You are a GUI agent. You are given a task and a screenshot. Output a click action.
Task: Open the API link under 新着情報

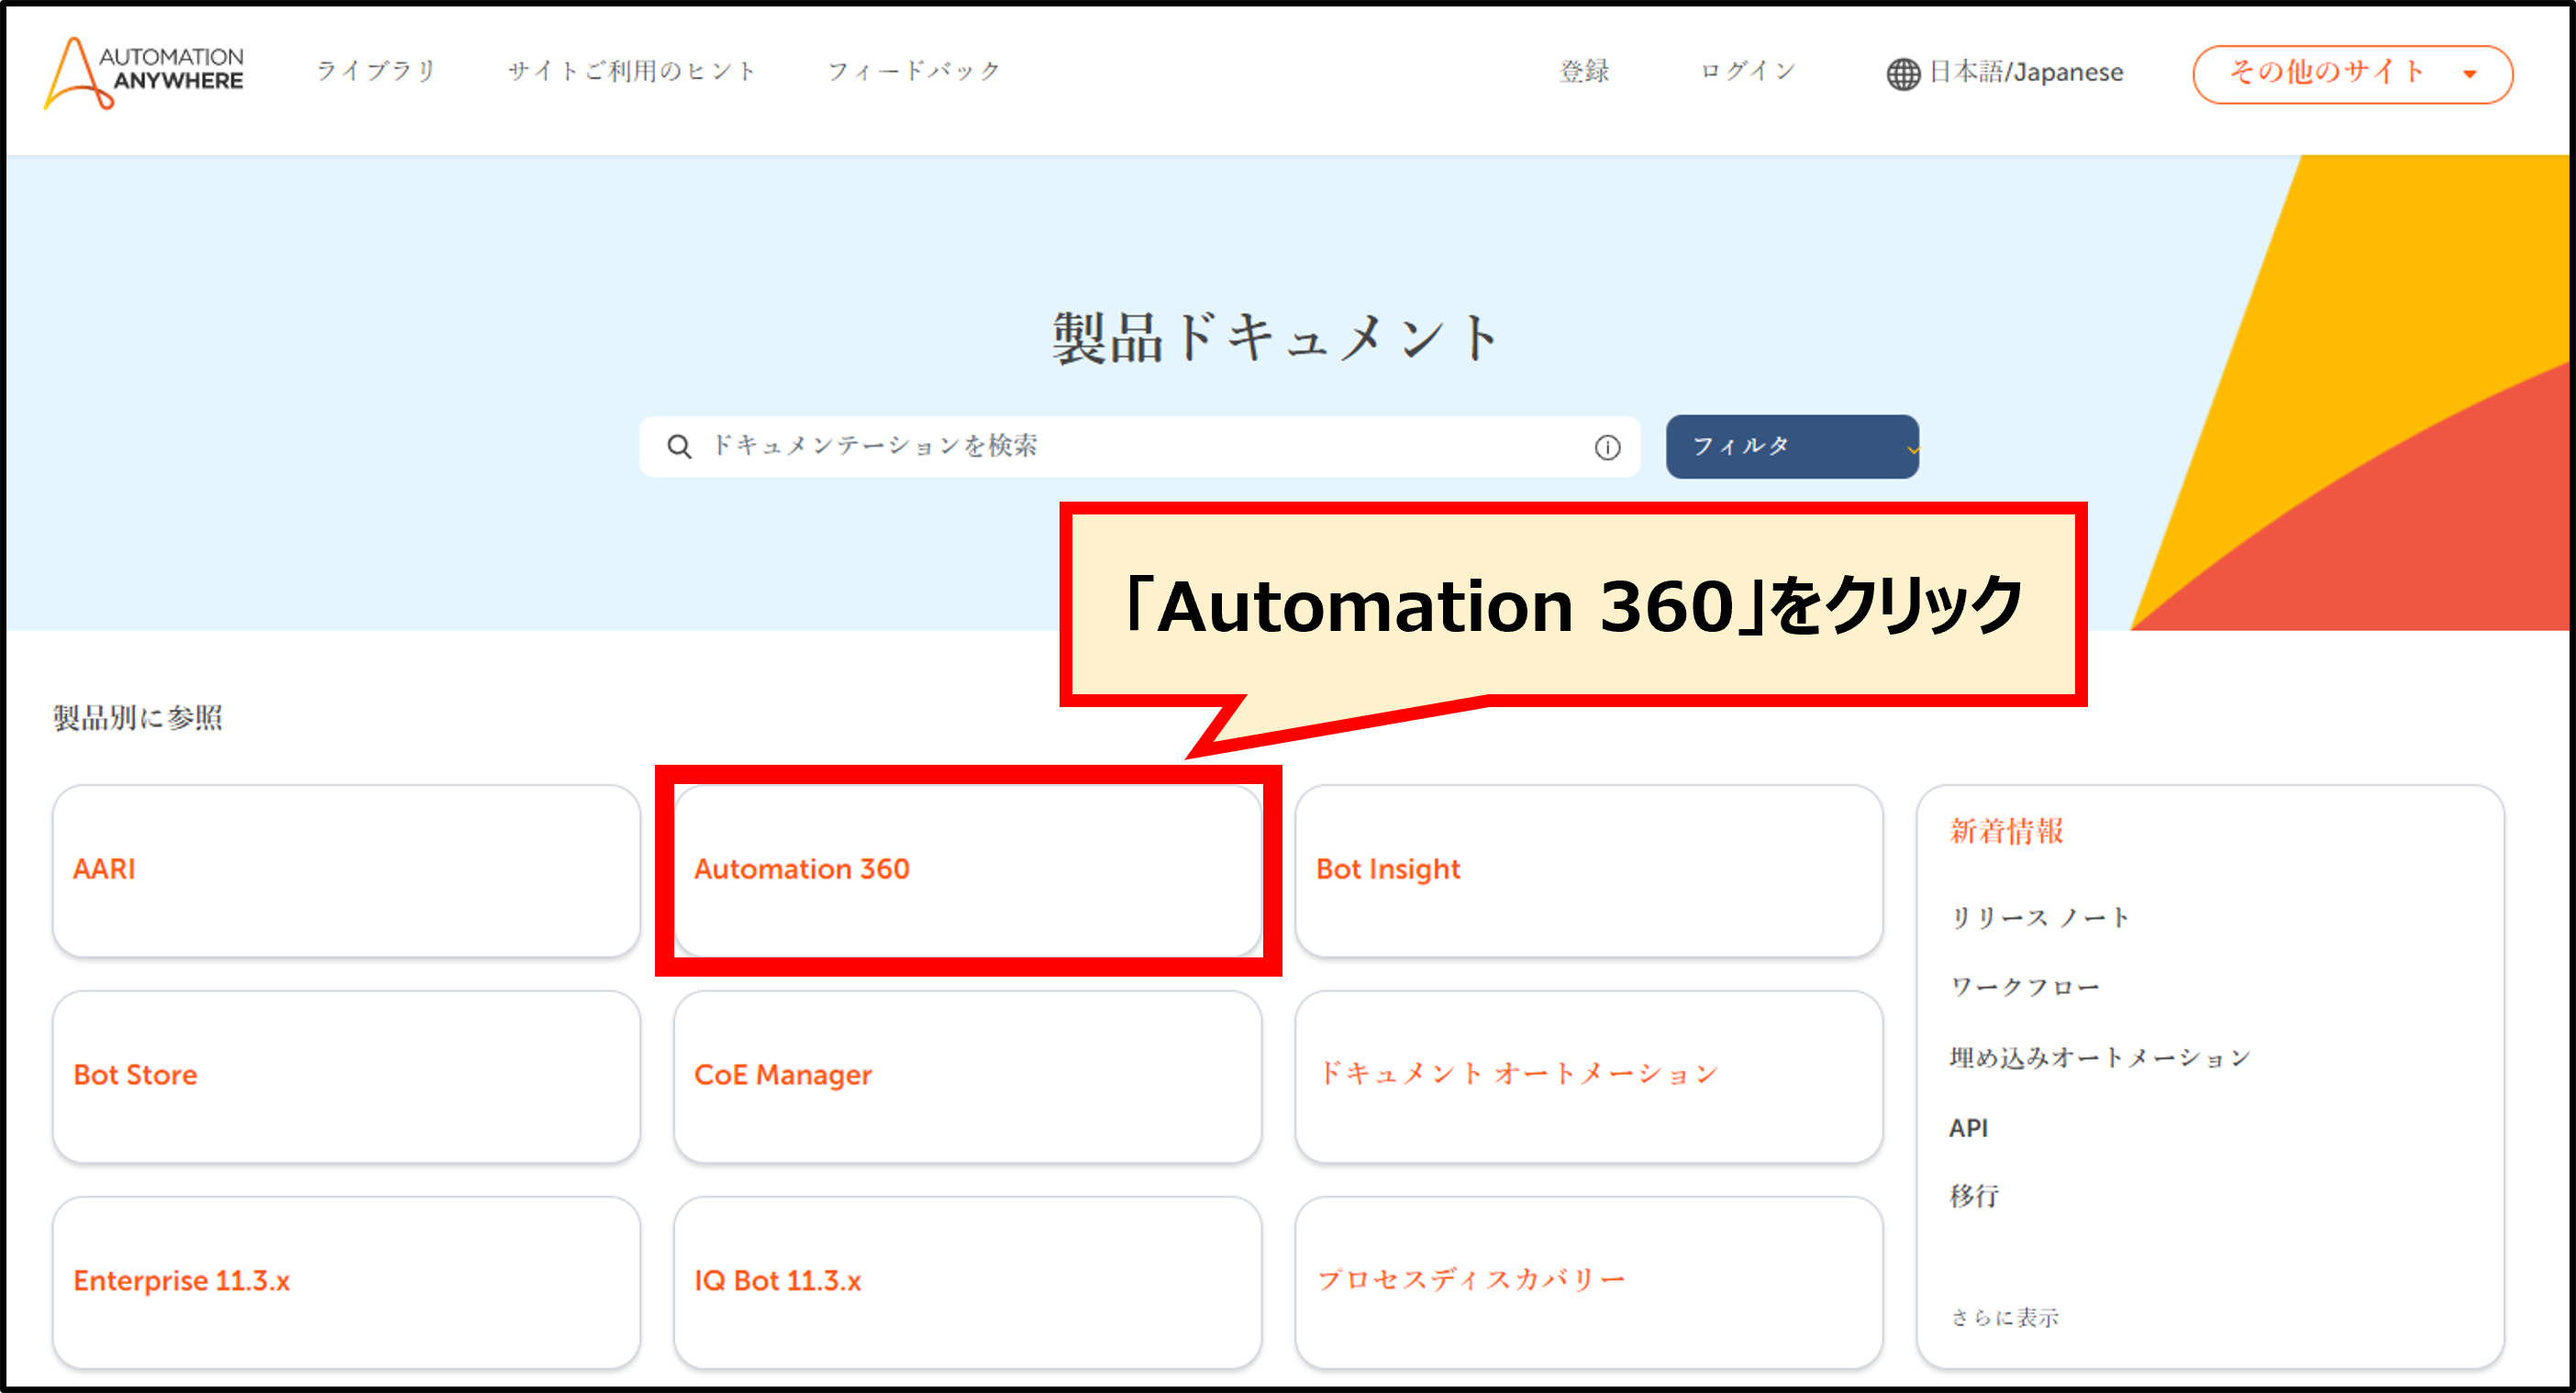[x=1968, y=1128]
